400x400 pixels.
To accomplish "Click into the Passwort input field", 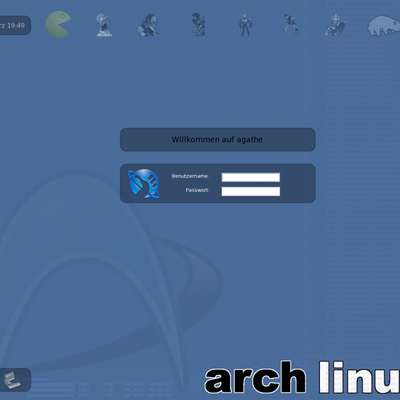I will coord(251,191).
